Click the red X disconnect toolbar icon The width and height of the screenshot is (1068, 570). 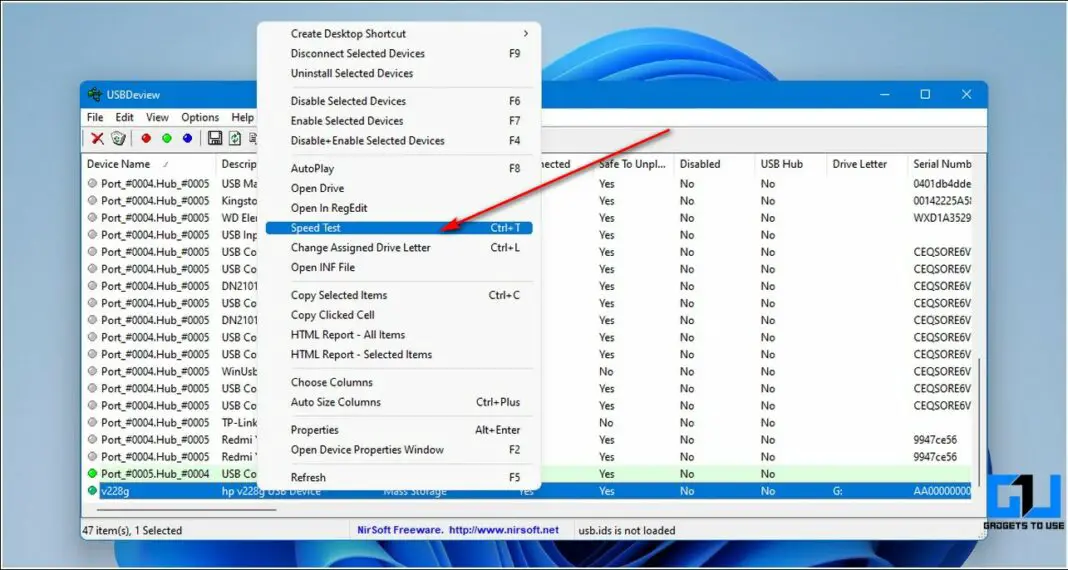[x=97, y=139]
